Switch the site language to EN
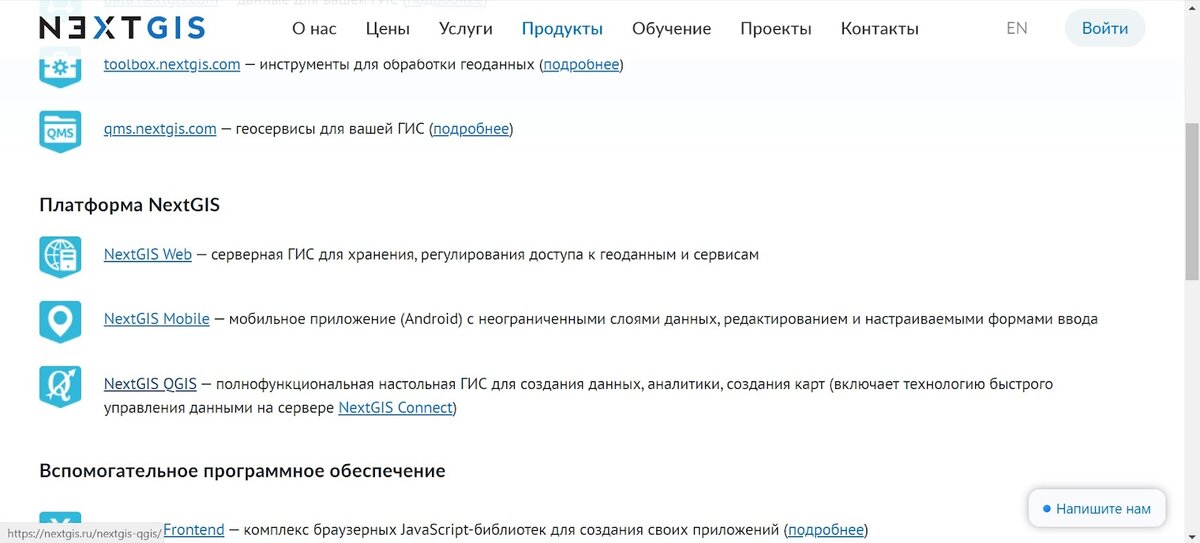1200x543 pixels. point(1017,28)
